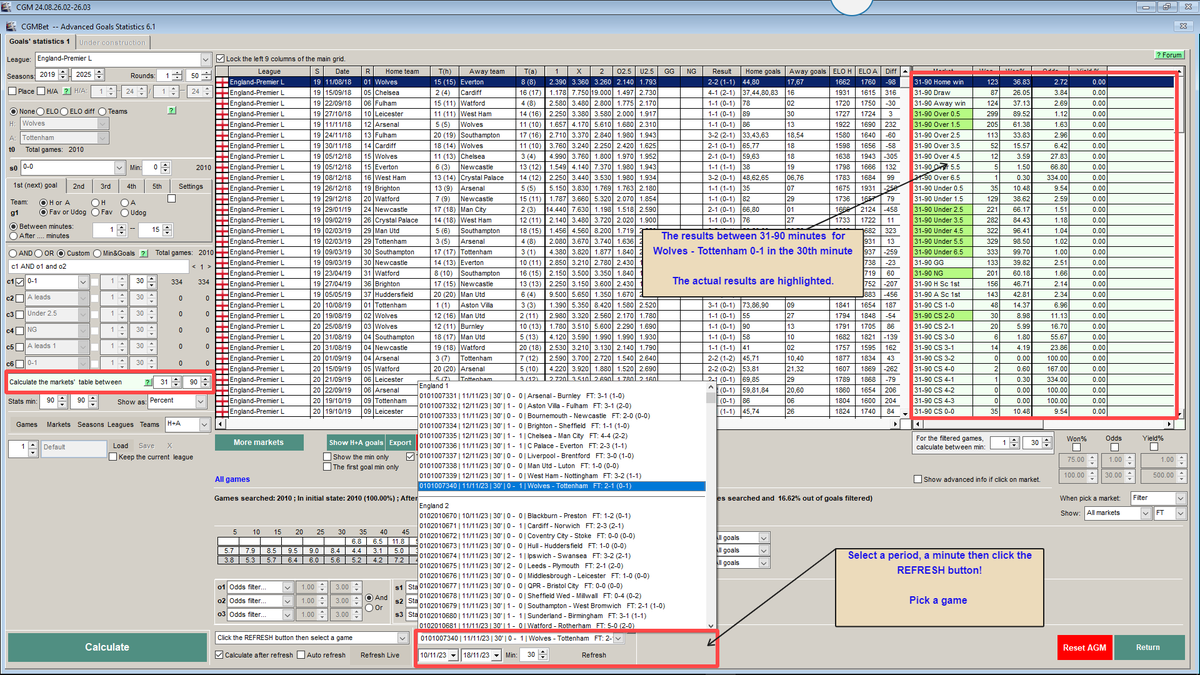Select Min&Goals radio option

(x=99, y=253)
